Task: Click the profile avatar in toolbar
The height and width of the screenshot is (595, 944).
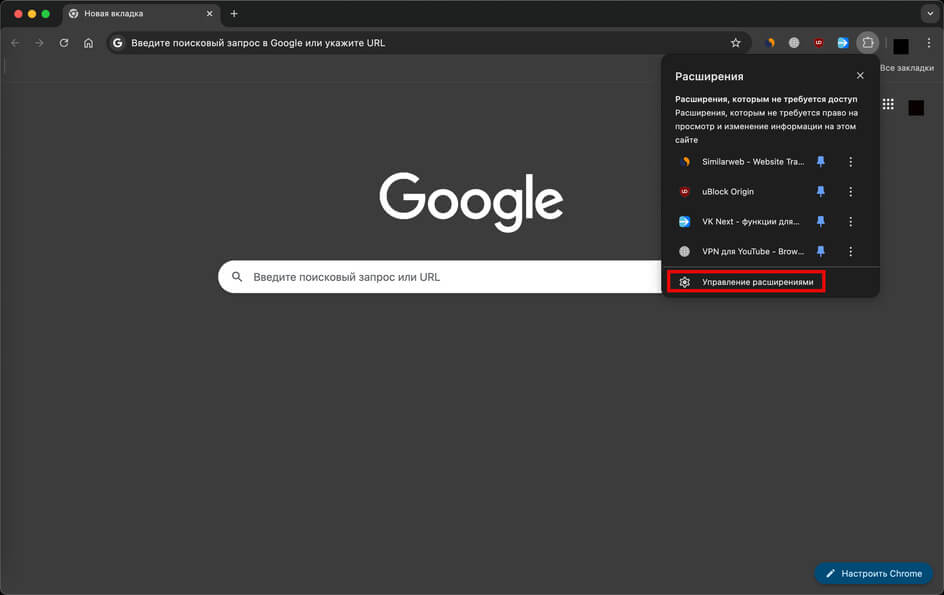Action: 901,46
